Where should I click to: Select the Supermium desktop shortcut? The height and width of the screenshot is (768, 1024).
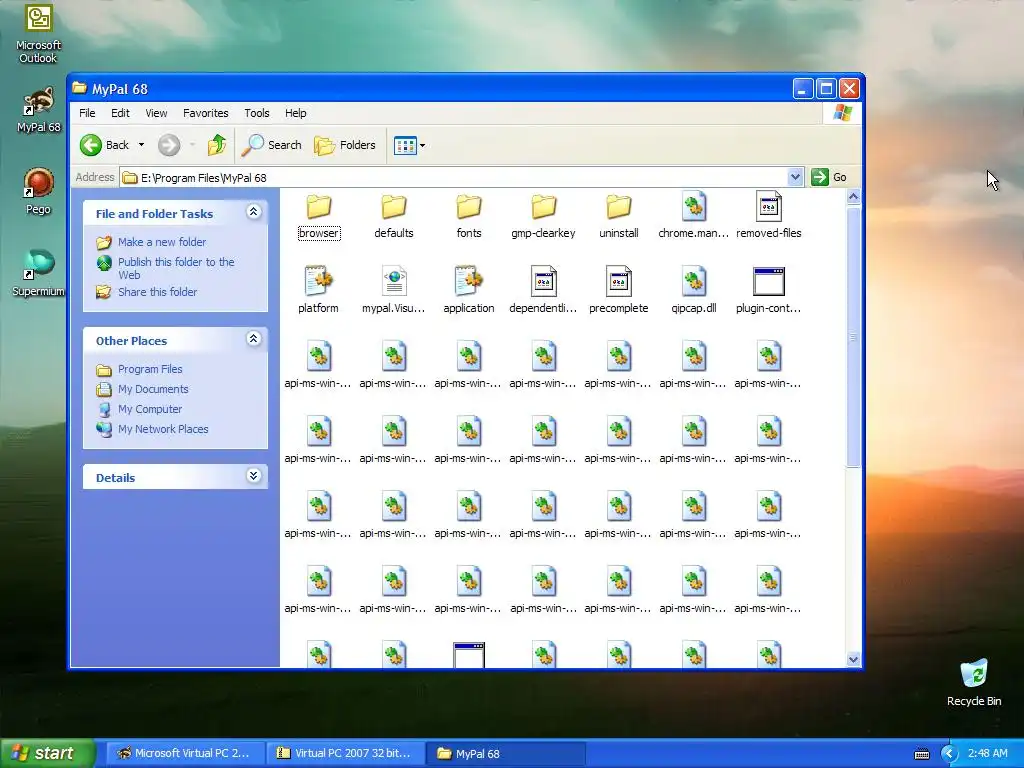(39, 273)
